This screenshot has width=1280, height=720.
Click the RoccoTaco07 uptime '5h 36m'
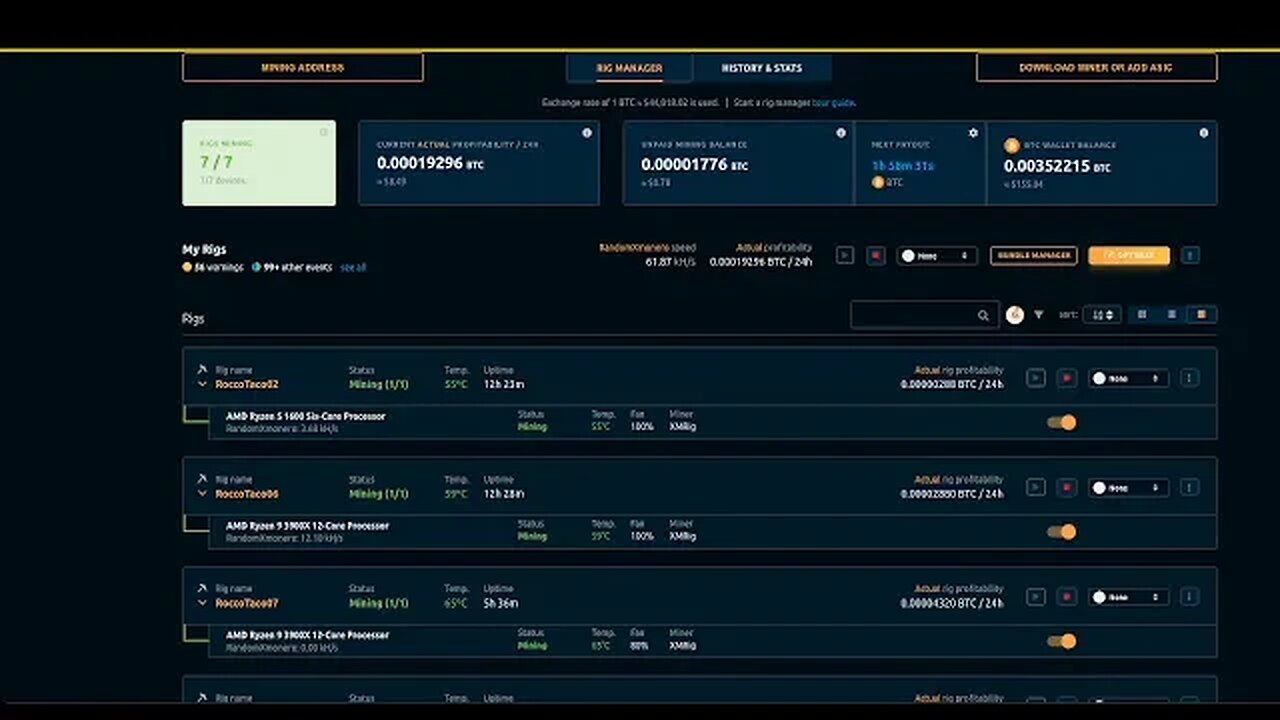[501, 603]
